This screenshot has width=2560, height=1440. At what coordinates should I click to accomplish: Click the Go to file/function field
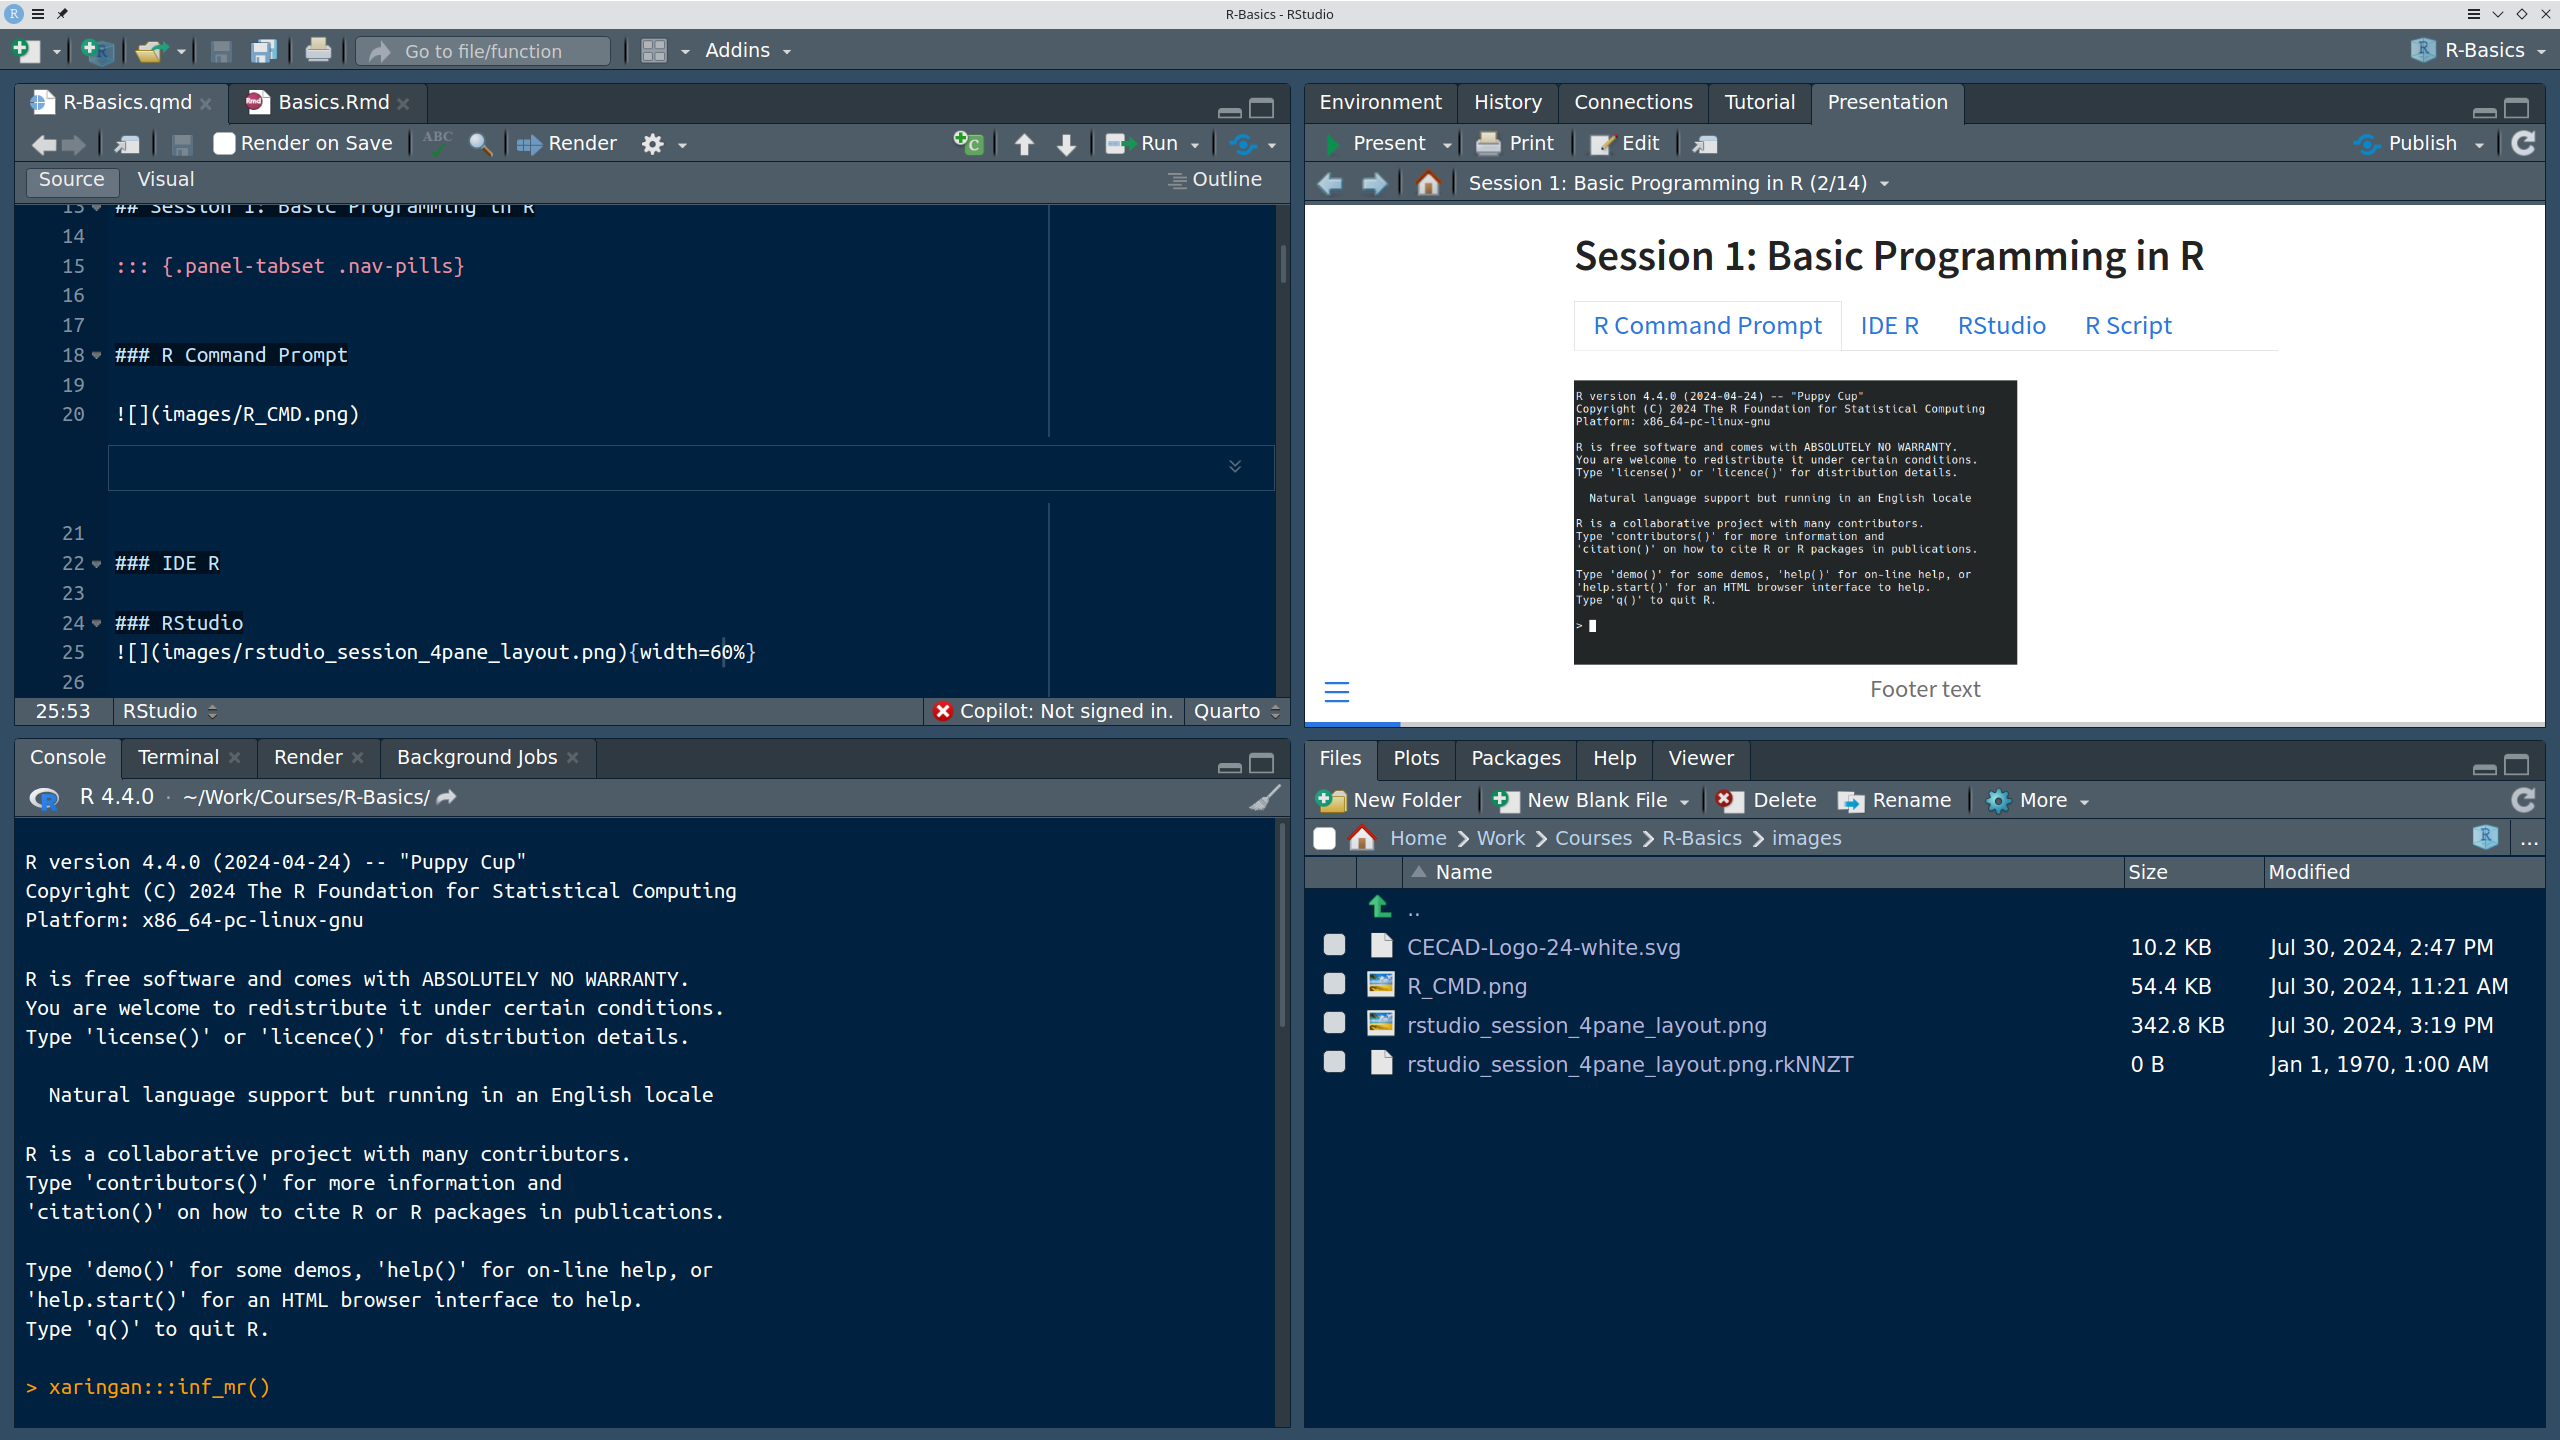(484, 51)
